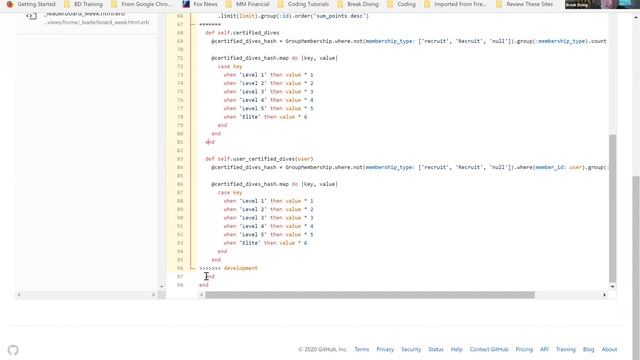Screen dimensions: 640x360
Task: Open the Review These Sites bookmarks folder
Action: click(524, 4)
